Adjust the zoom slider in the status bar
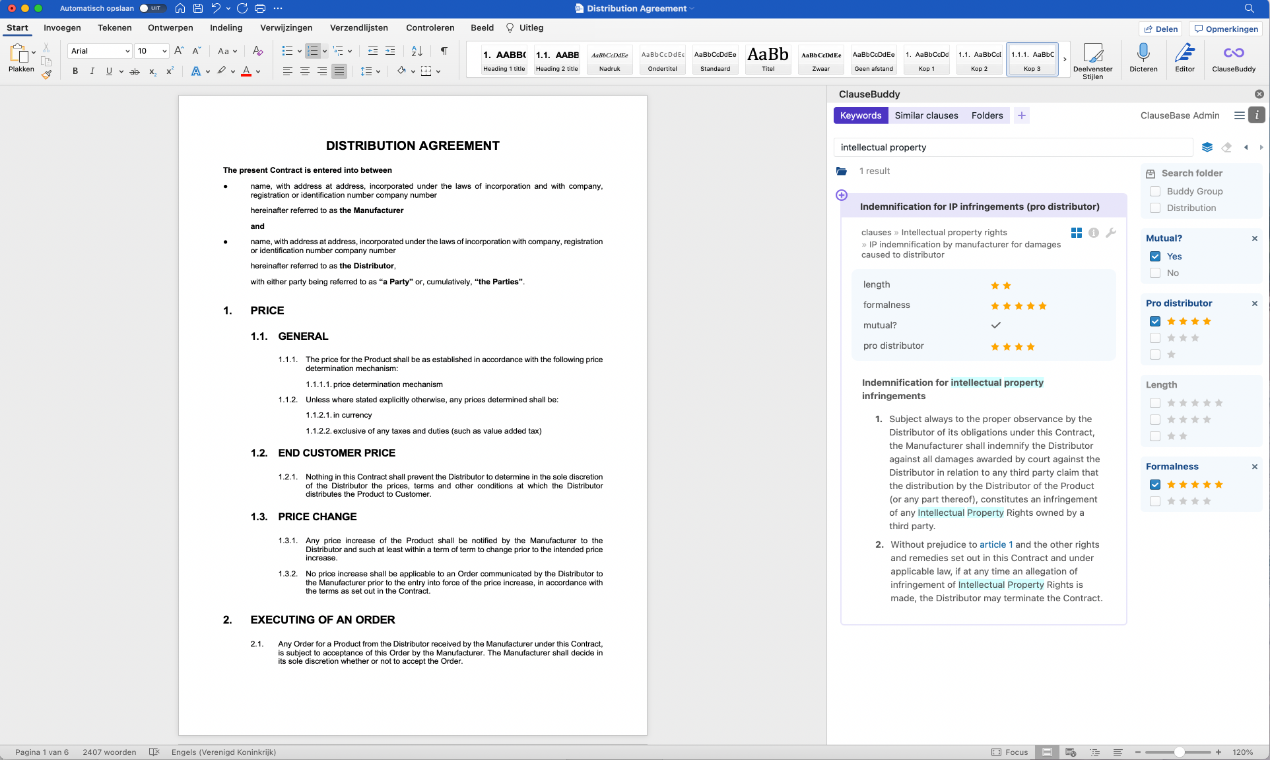 coord(1180,752)
